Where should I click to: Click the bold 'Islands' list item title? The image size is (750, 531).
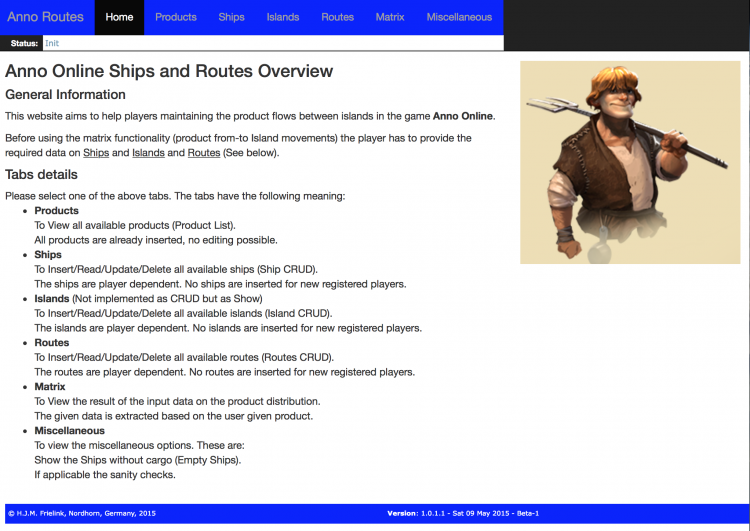click(52, 299)
